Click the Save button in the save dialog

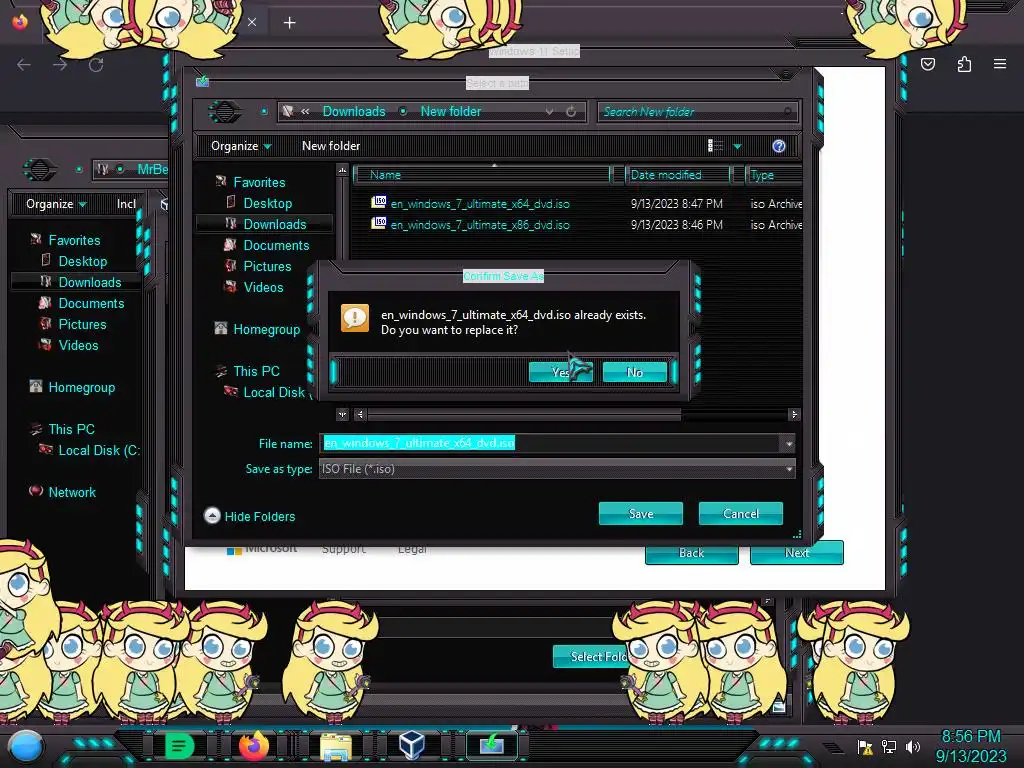[641, 513]
